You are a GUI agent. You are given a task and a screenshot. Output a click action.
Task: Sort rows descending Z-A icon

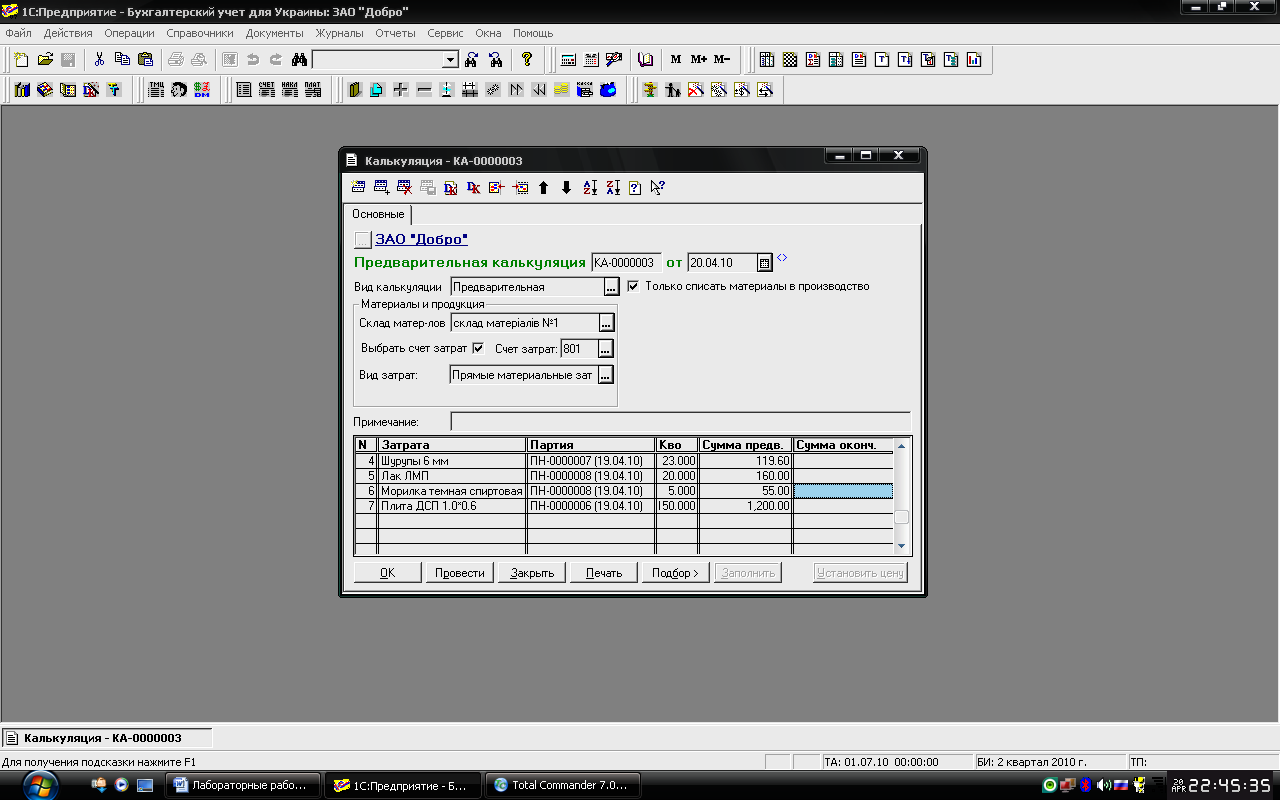tap(612, 187)
